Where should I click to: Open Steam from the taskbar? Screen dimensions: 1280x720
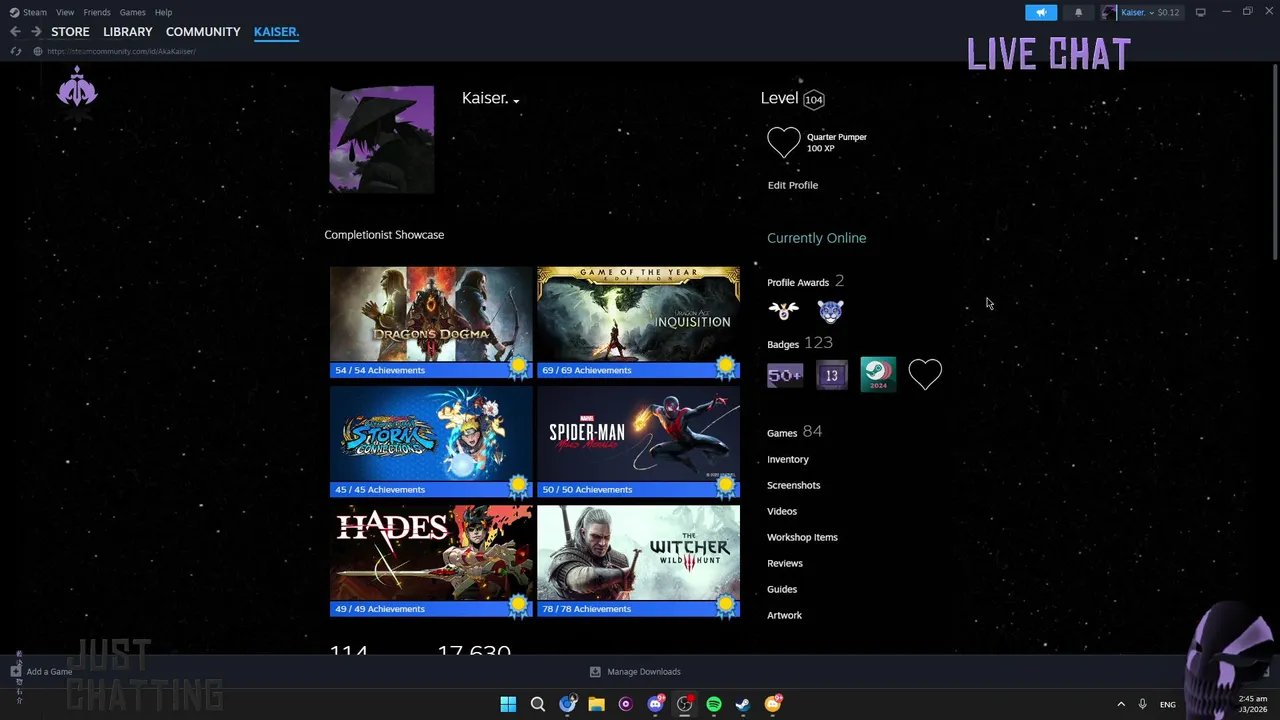pyautogui.click(x=743, y=704)
